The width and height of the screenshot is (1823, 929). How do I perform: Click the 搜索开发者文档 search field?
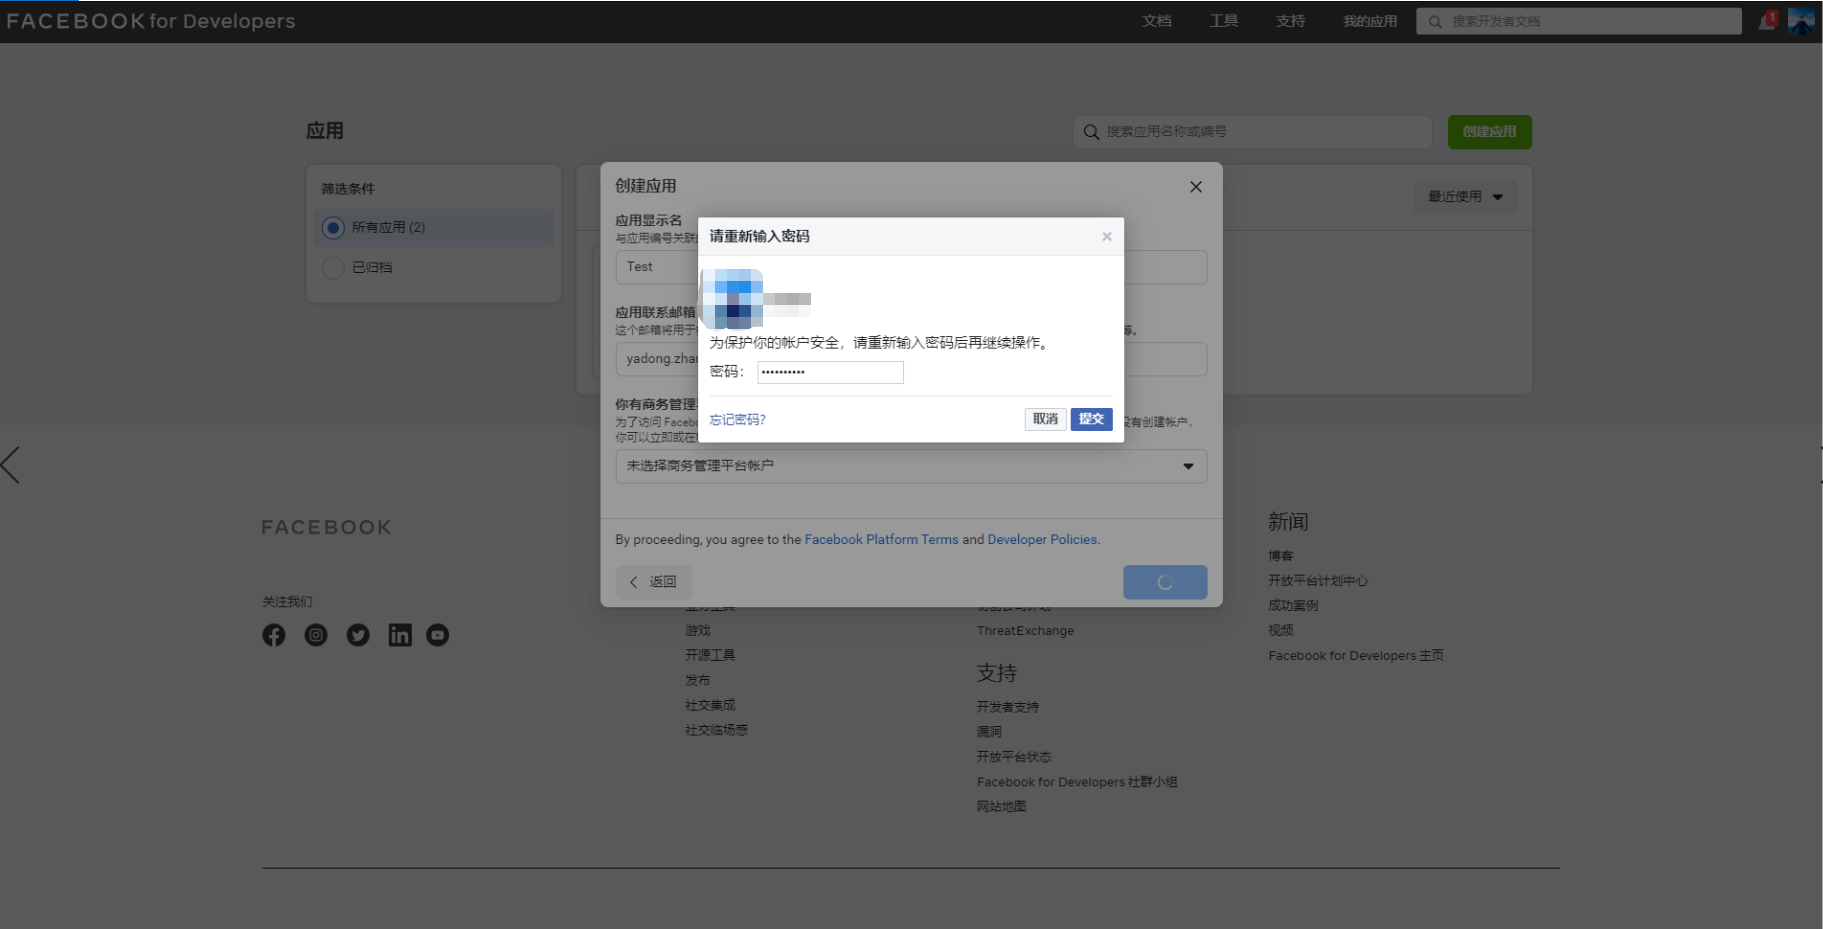click(x=1579, y=21)
